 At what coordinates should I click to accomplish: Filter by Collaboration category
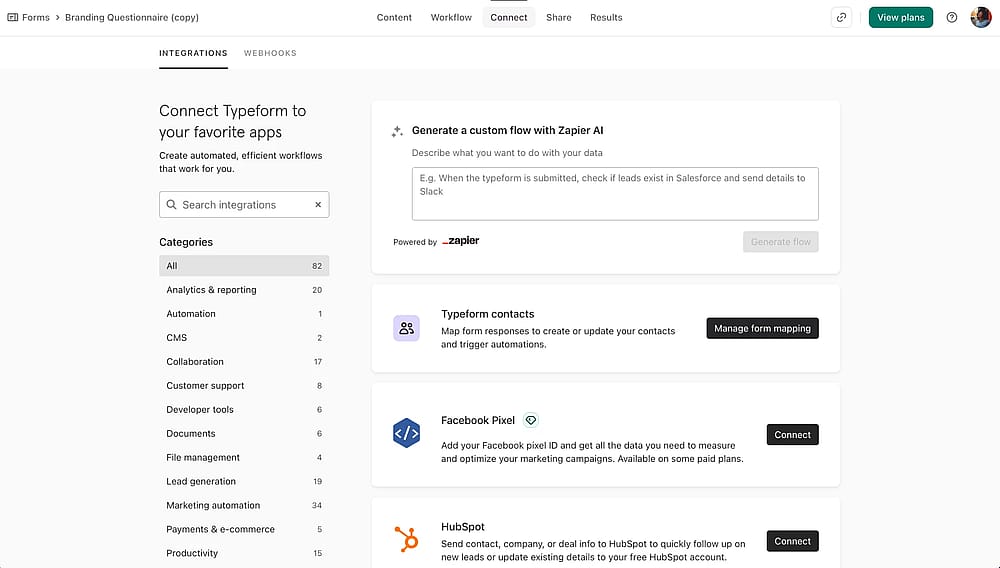244,361
